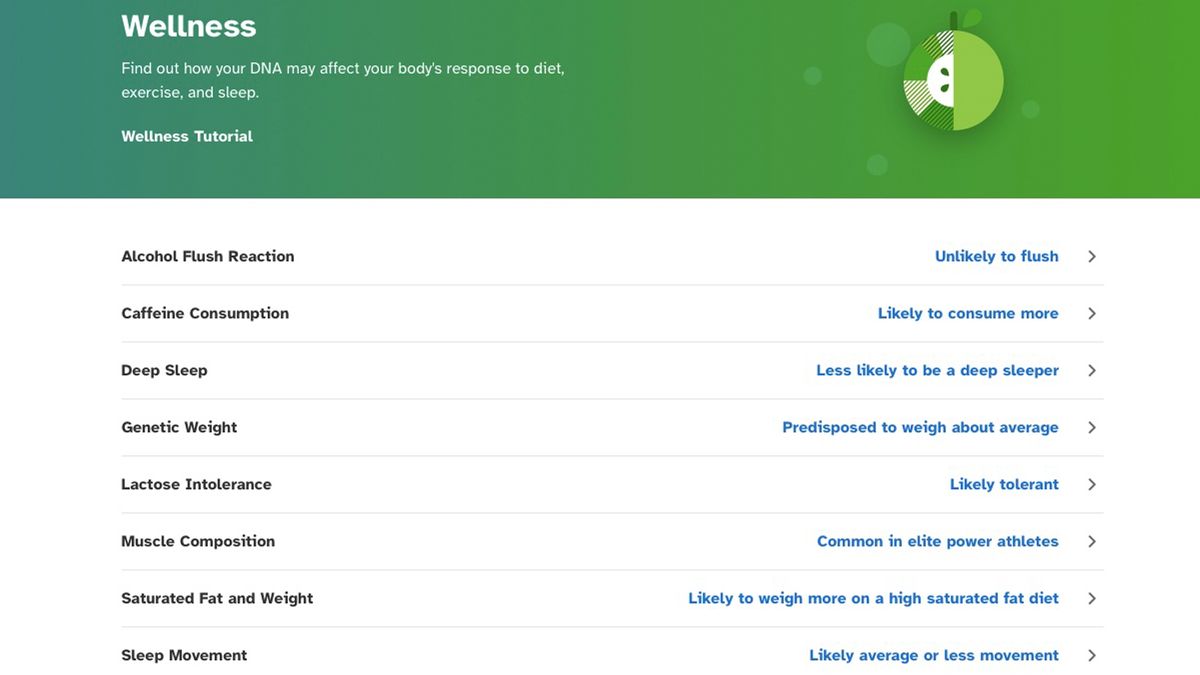The width and height of the screenshot is (1200, 675).
Task: Expand the Caffeine Consumption row chevron
Action: pos(1091,313)
